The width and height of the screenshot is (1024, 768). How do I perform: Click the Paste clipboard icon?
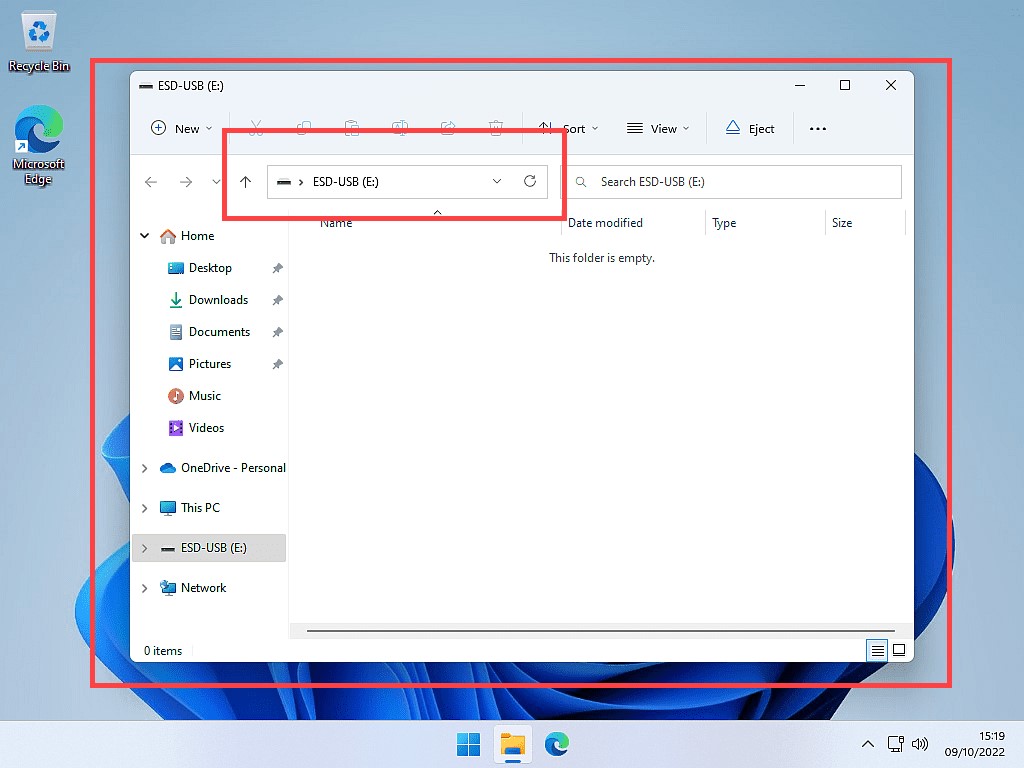[x=351, y=128]
